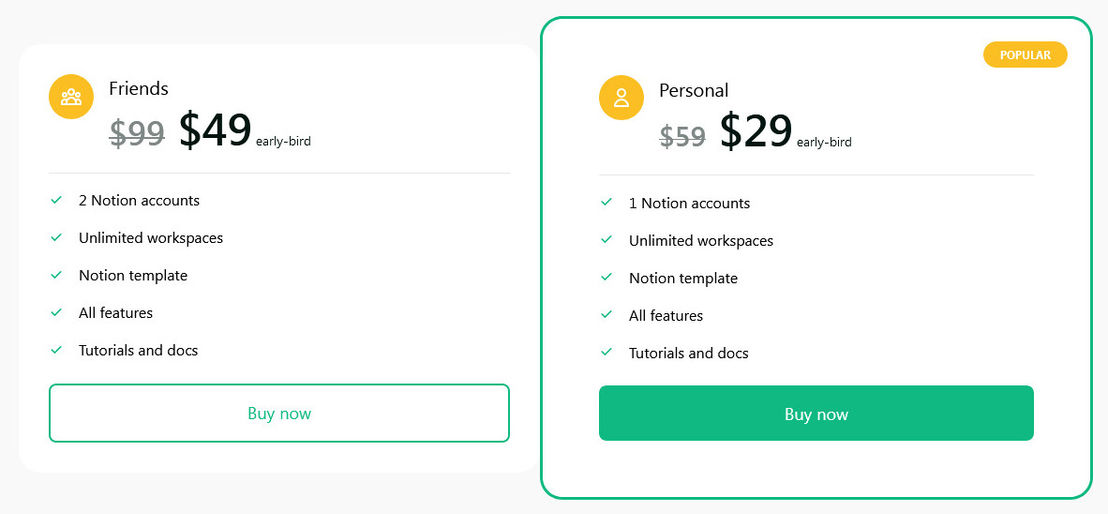The image size is (1108, 514).
Task: Click the Personal plan user icon
Action: (x=621, y=98)
